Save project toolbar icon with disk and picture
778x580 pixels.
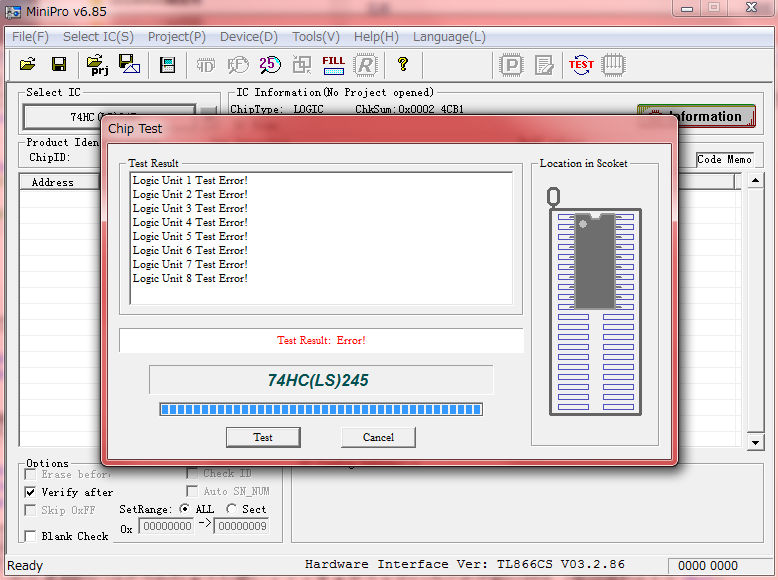(x=129, y=64)
